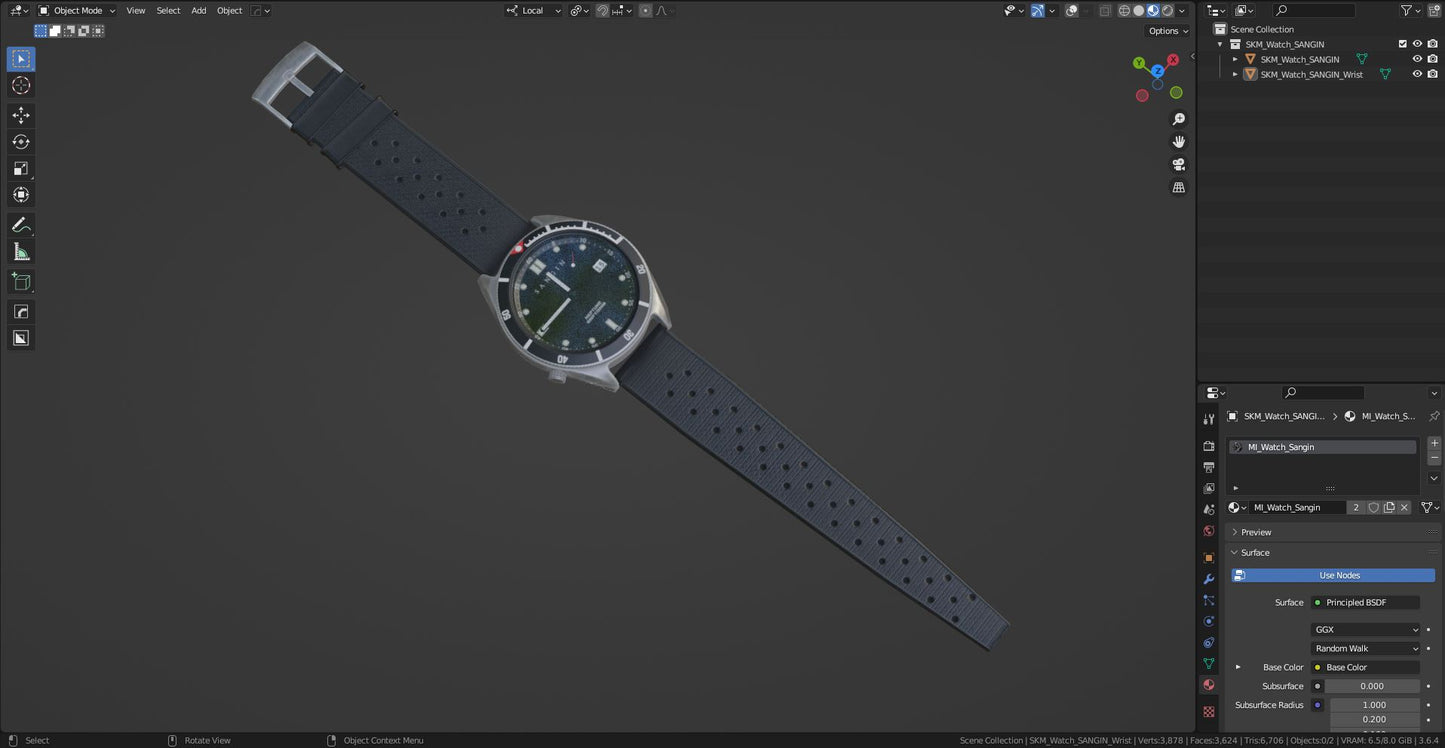Open the GGX distribution dropdown
The image size is (1445, 748).
[x=1365, y=629]
